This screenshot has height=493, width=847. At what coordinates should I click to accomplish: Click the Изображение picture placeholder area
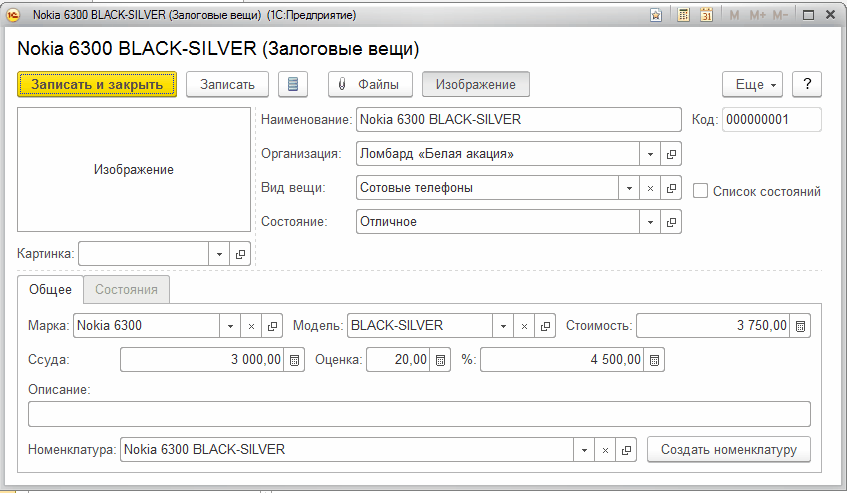(134, 170)
